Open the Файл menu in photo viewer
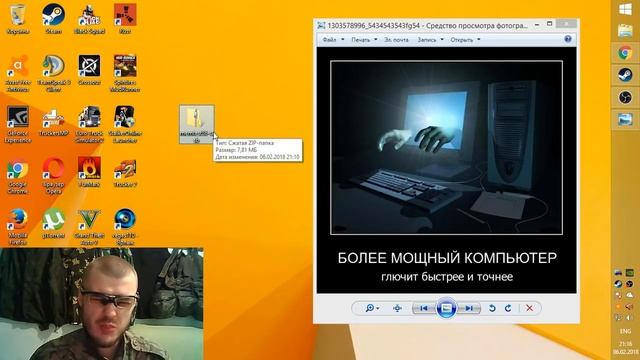The width and height of the screenshot is (640, 360). pos(333,40)
